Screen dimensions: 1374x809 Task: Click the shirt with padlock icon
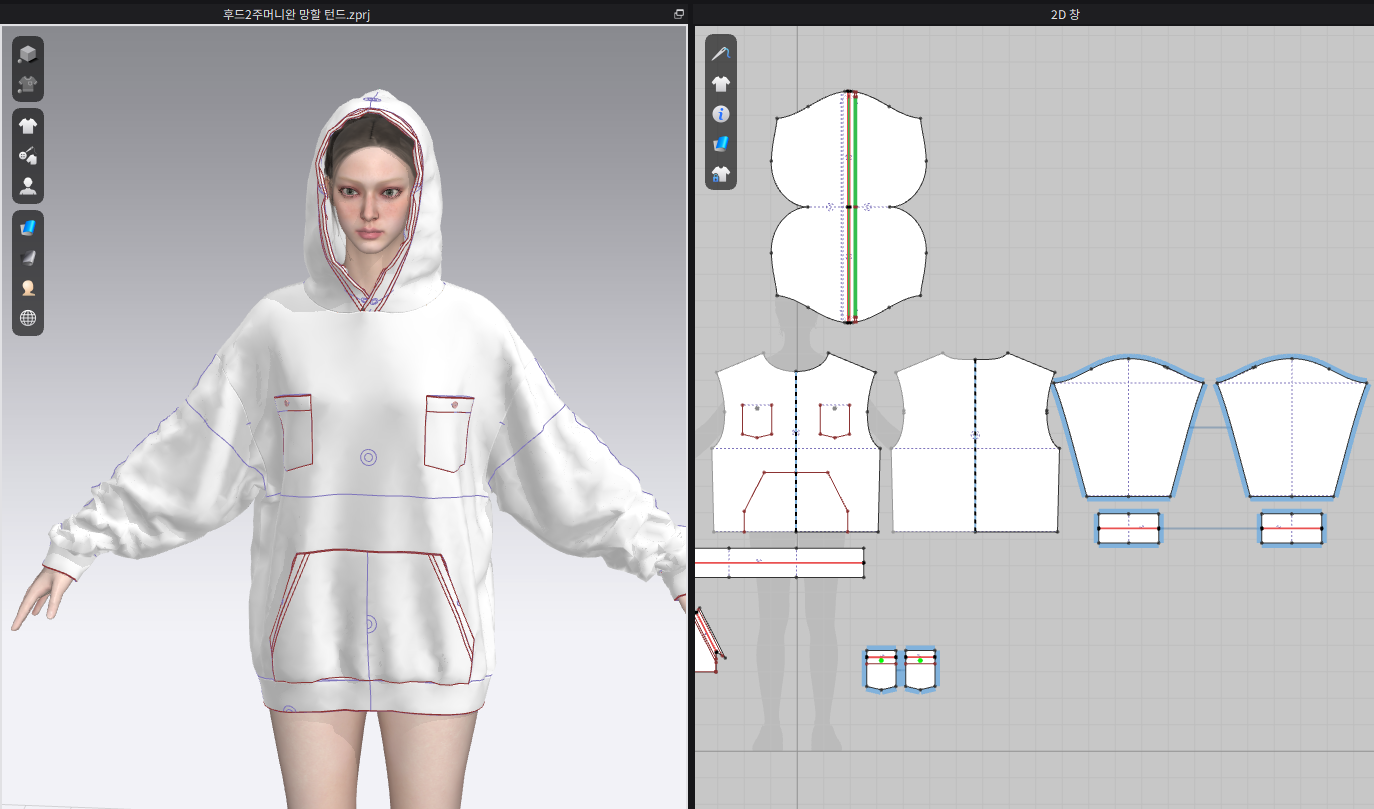coord(720,174)
